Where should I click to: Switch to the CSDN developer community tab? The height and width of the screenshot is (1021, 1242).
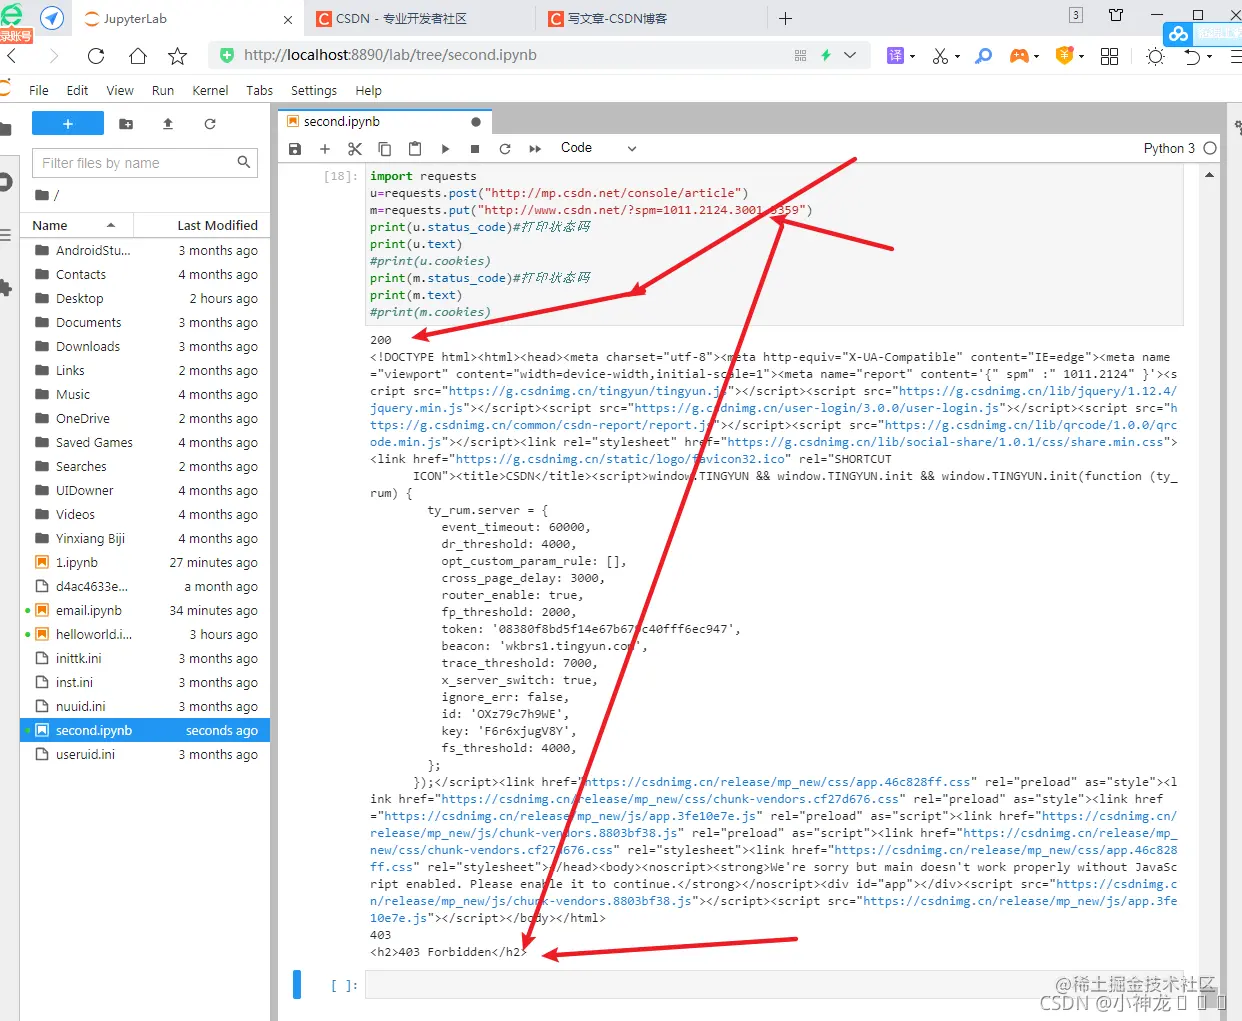pyautogui.click(x=420, y=19)
